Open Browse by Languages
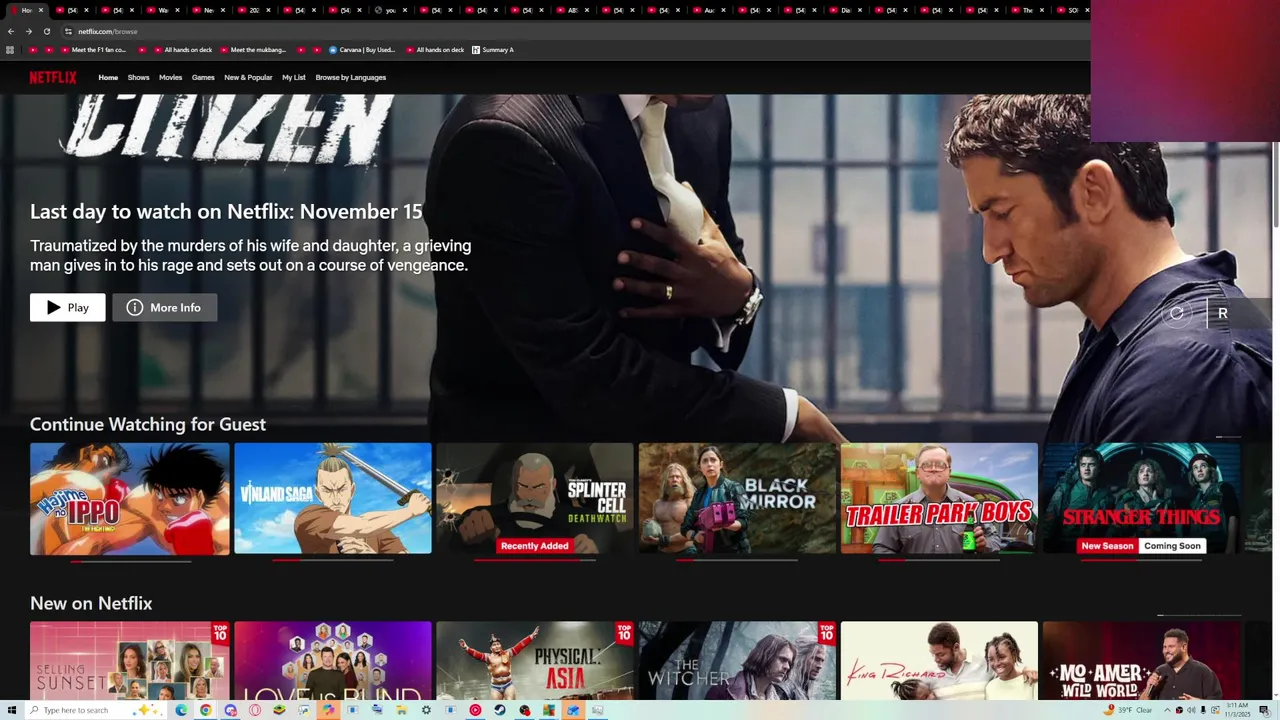1280x720 pixels. tap(351, 77)
